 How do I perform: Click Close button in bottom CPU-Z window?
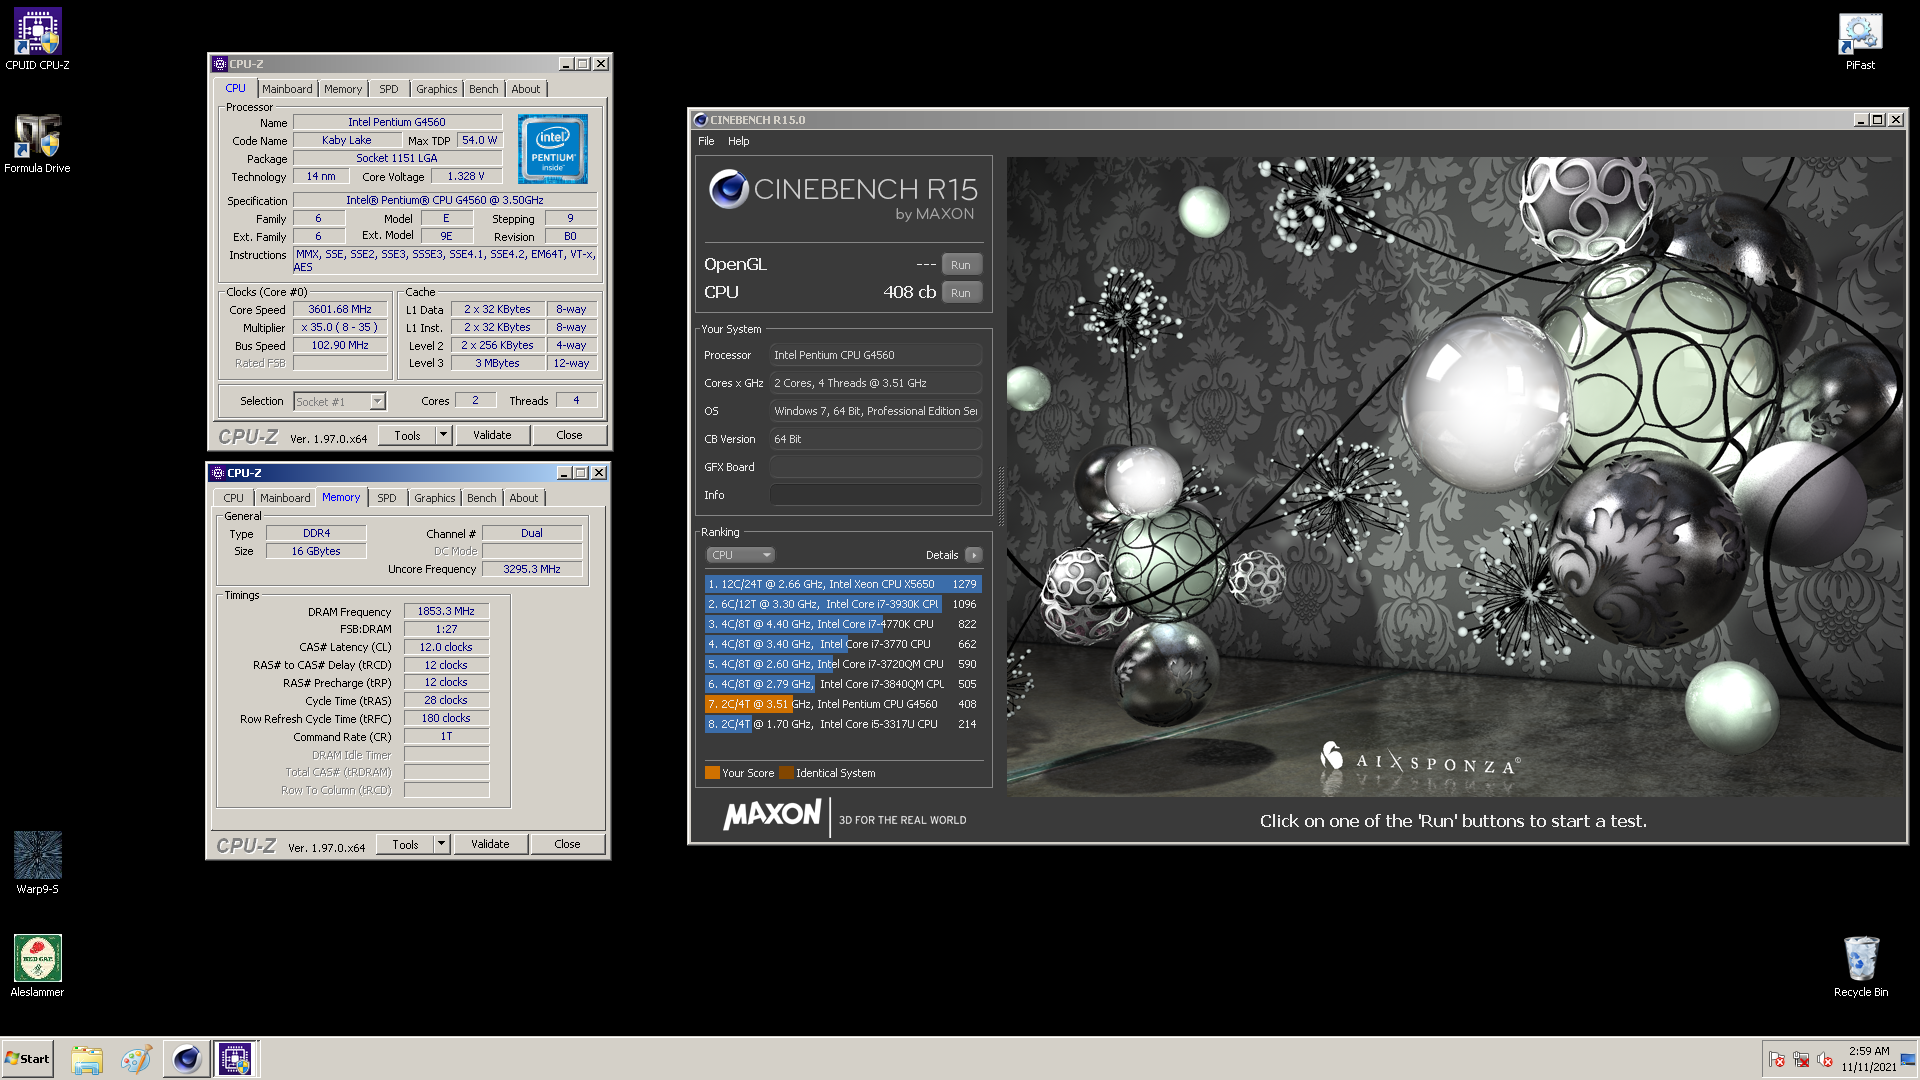567,844
